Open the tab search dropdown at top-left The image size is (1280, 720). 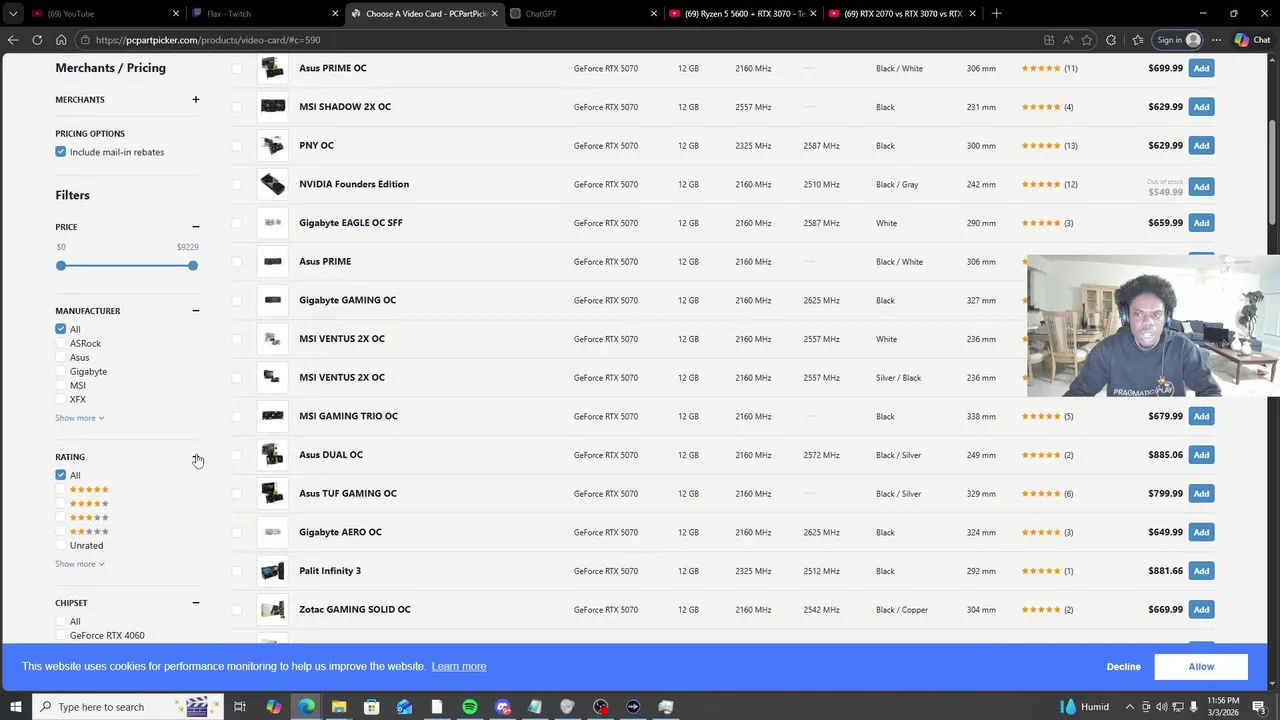13,14
